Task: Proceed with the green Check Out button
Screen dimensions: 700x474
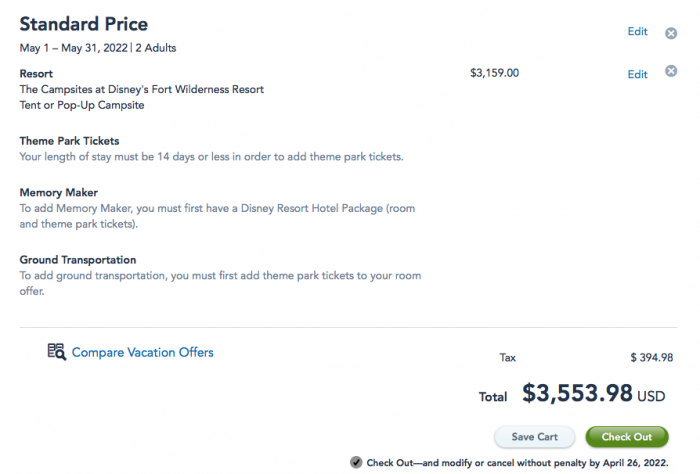Action: click(627, 437)
